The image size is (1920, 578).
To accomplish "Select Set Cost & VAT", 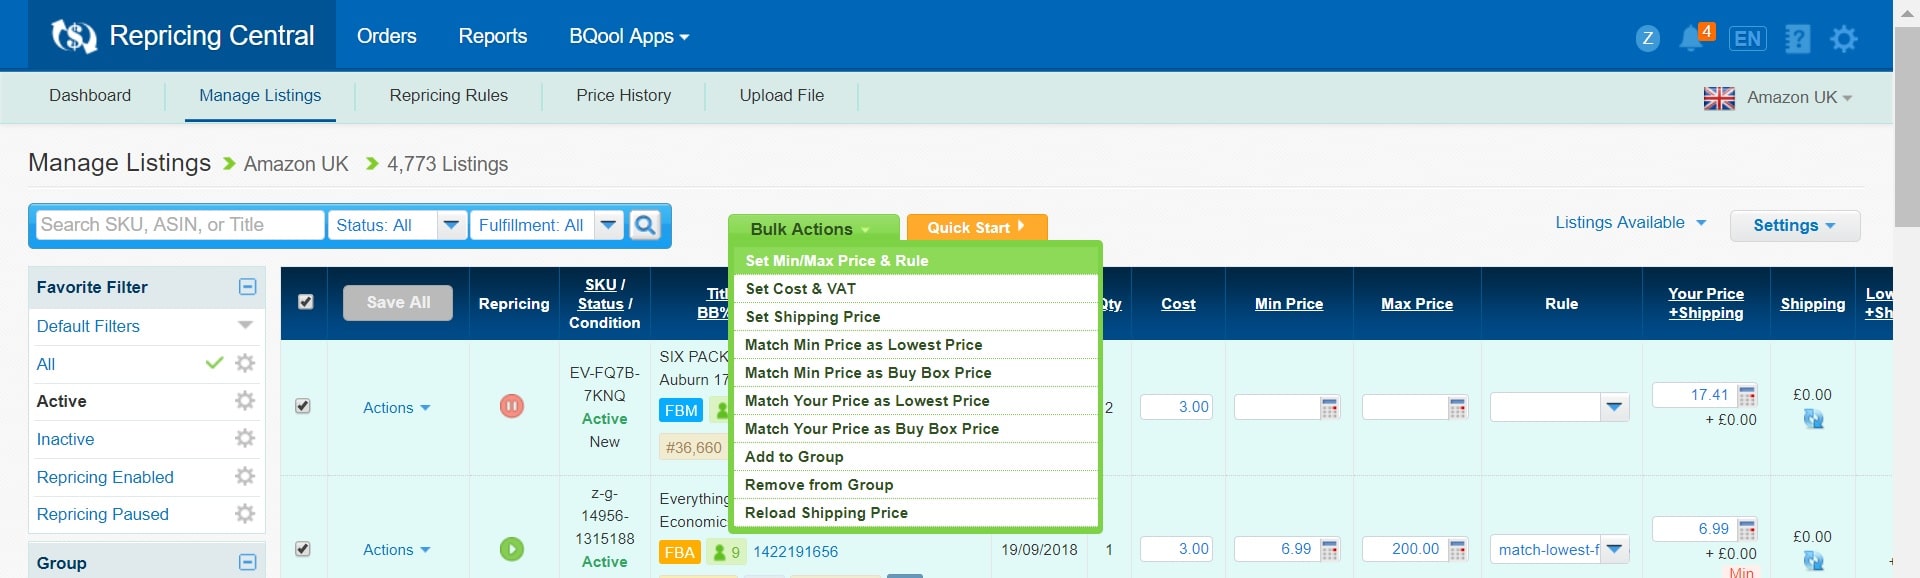I will click(916, 288).
